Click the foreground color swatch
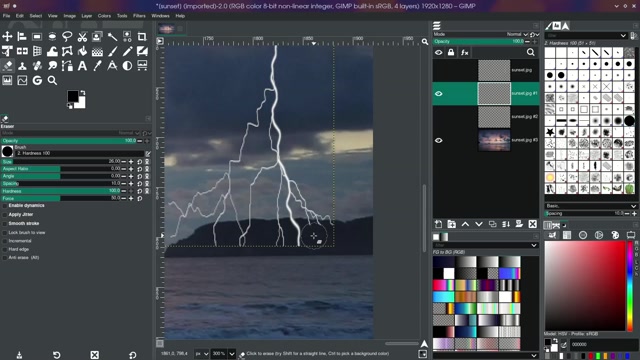This screenshot has width=640, height=360. [73, 96]
